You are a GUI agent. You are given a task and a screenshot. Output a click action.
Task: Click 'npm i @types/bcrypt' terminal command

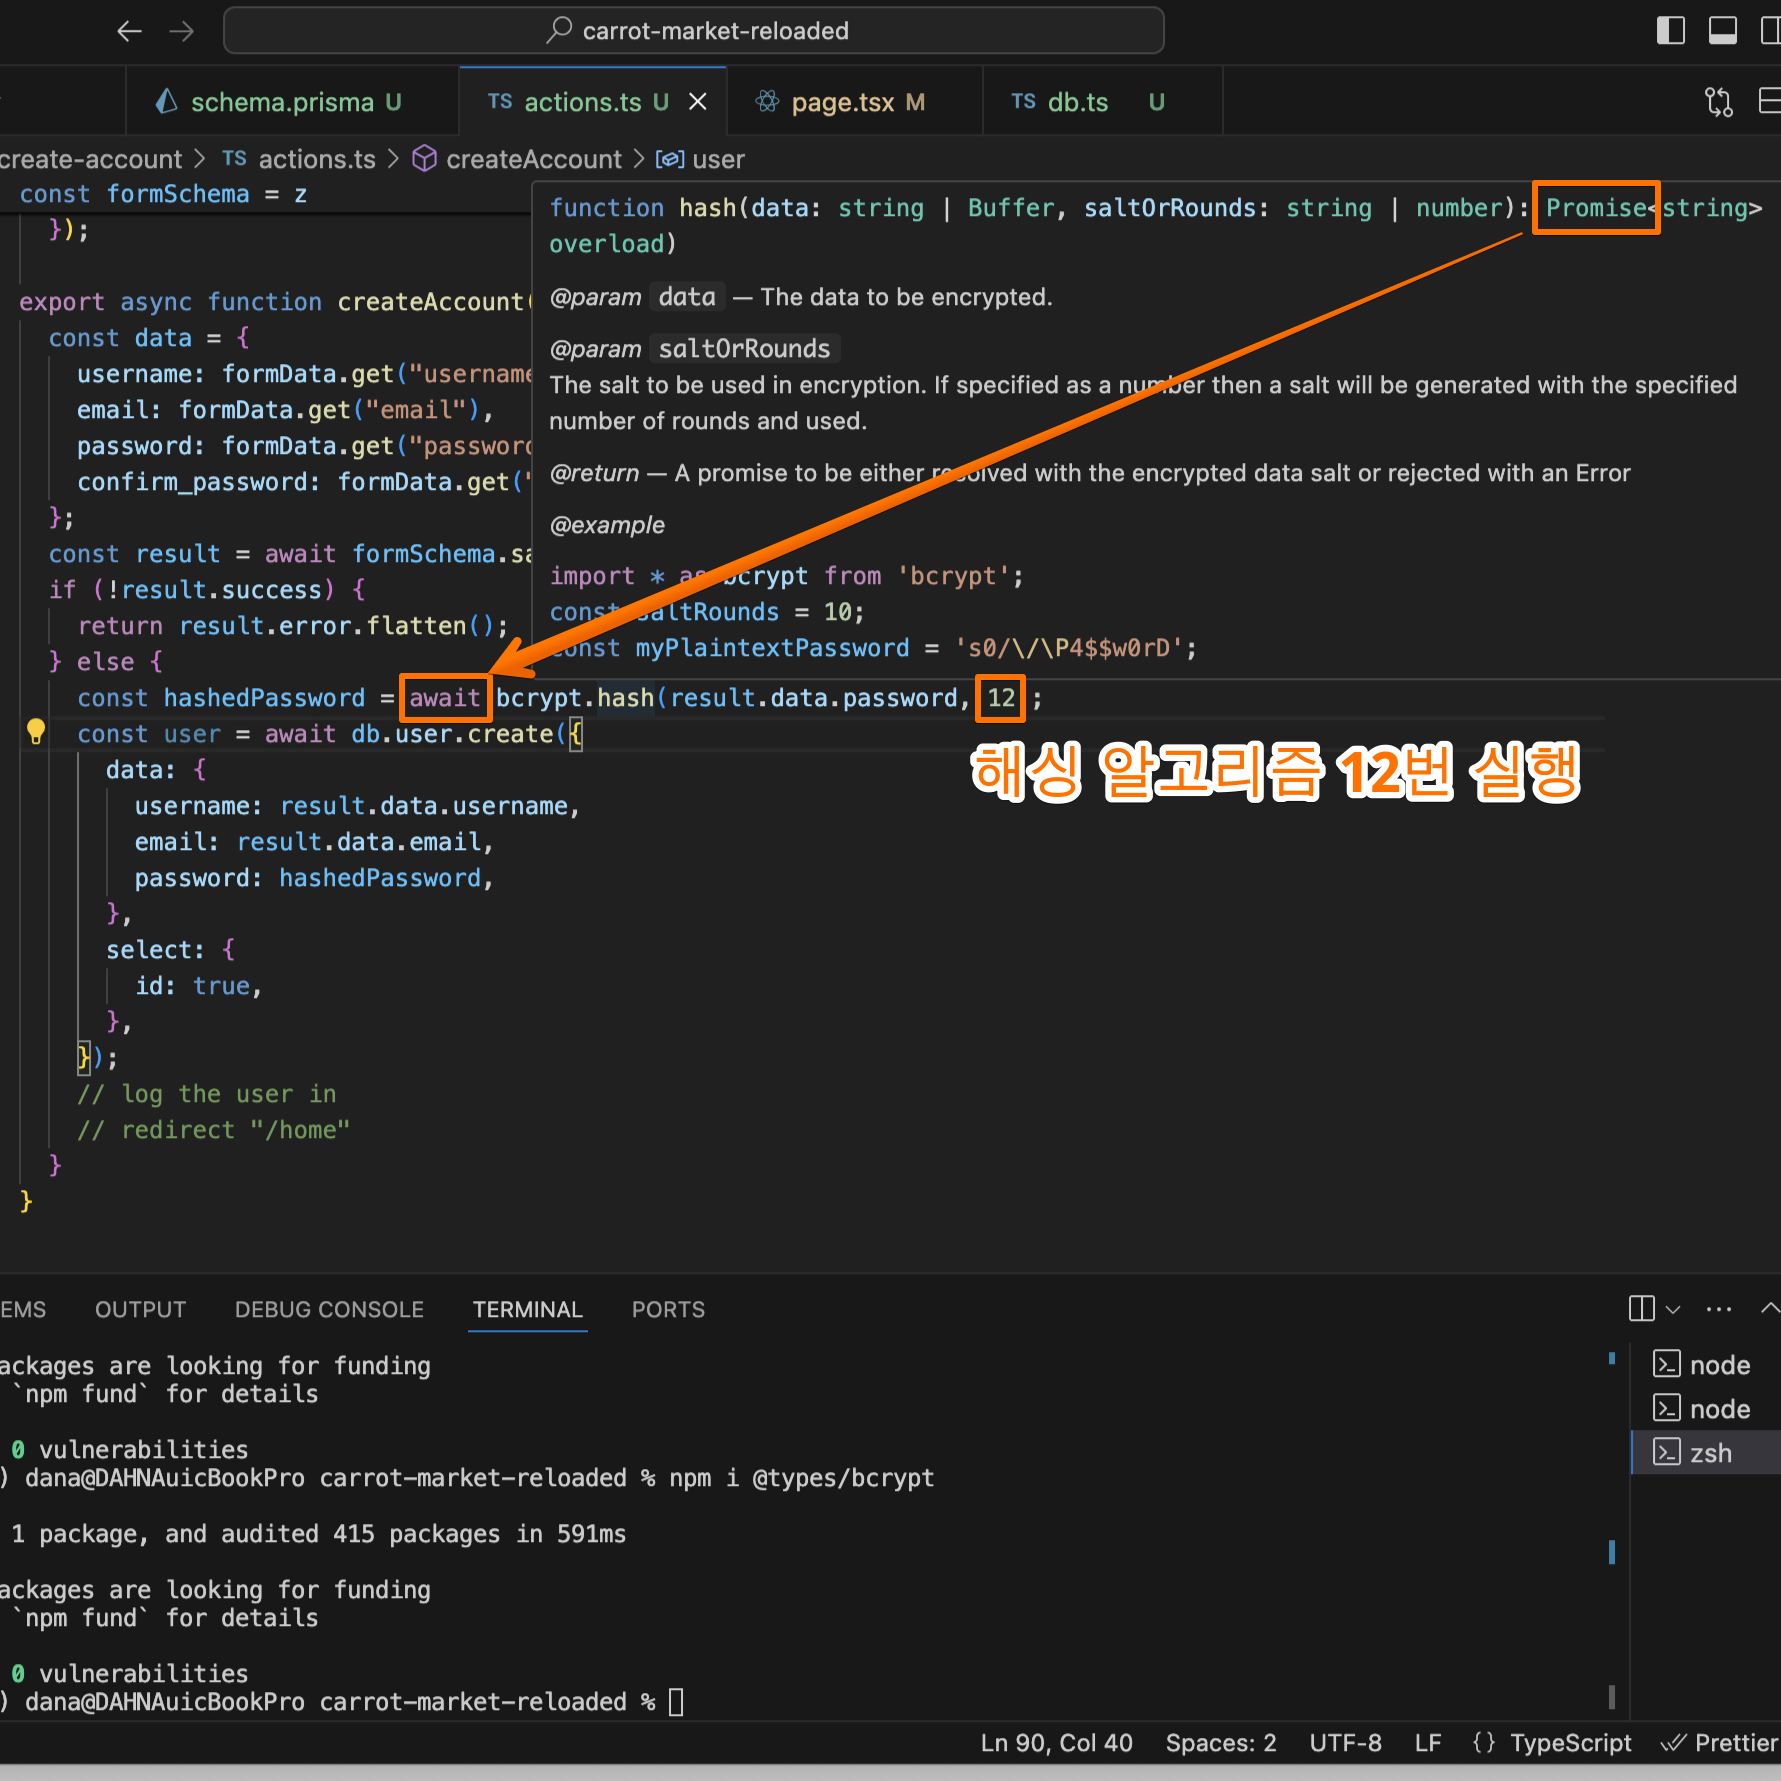tap(801, 1478)
